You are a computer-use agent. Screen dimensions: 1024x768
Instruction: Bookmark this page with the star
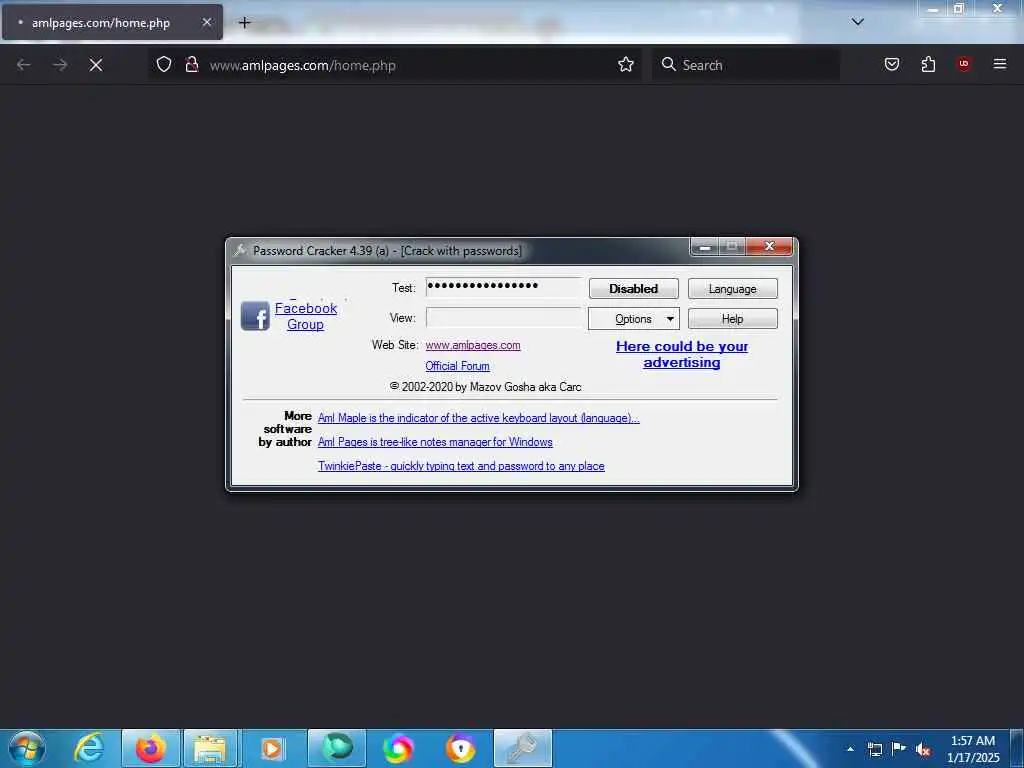click(626, 64)
